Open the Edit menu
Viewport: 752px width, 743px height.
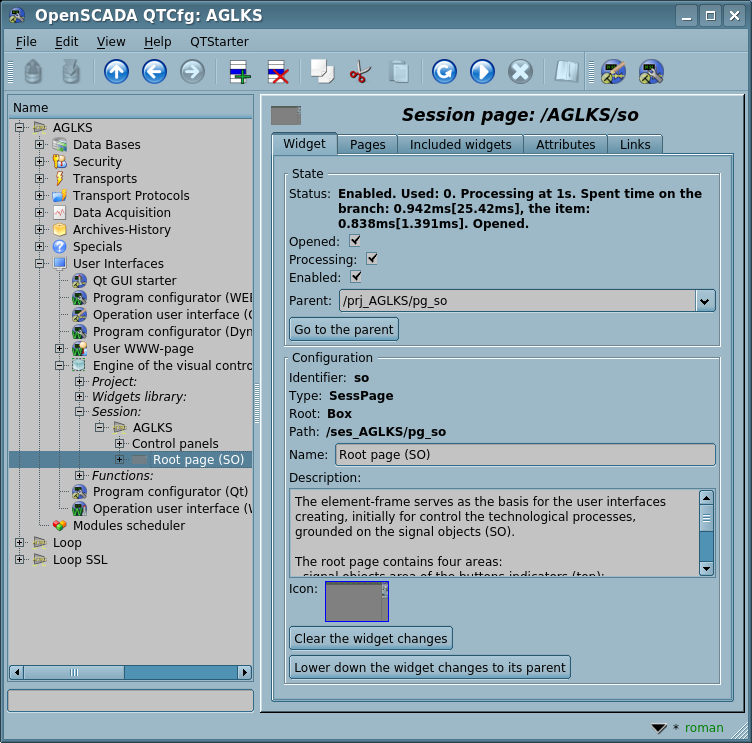[x=66, y=42]
